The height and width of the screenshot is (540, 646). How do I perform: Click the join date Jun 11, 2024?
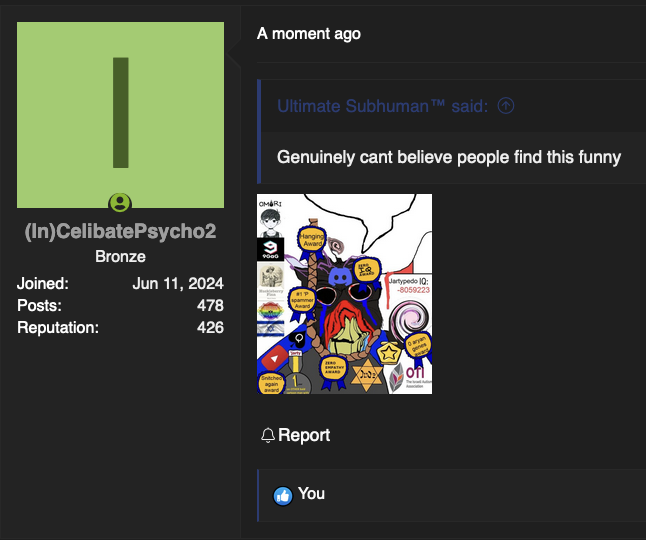178,284
